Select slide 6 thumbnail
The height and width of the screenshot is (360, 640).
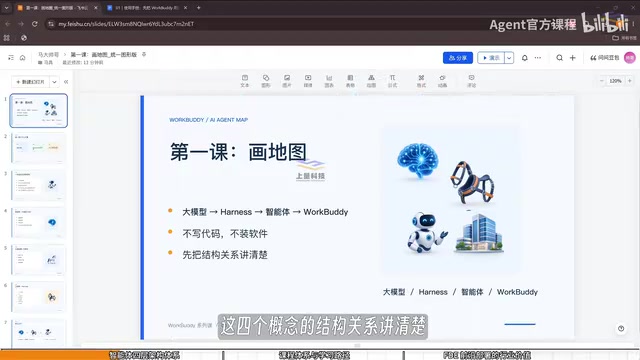click(39, 297)
